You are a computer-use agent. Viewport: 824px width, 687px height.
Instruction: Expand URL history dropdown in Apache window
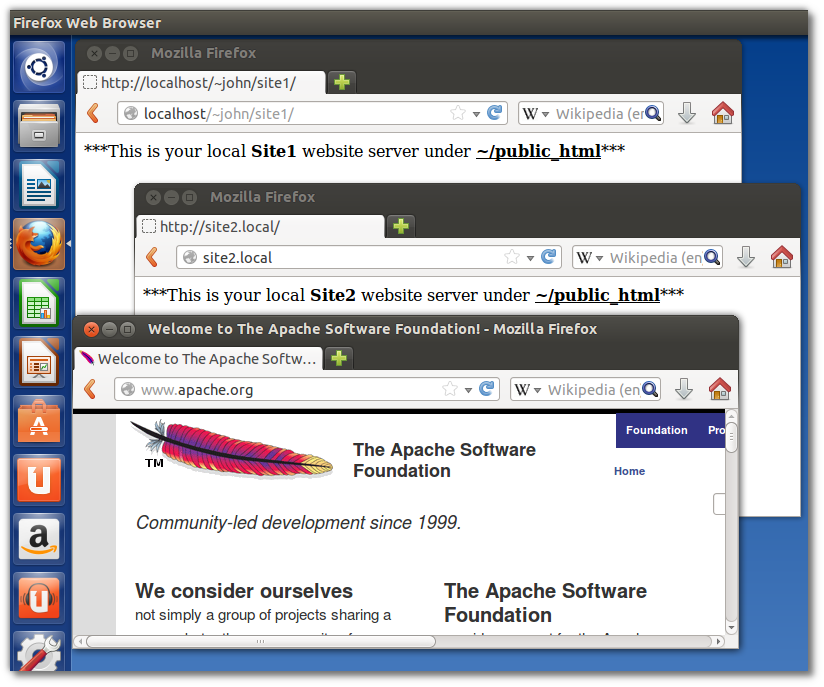point(468,390)
